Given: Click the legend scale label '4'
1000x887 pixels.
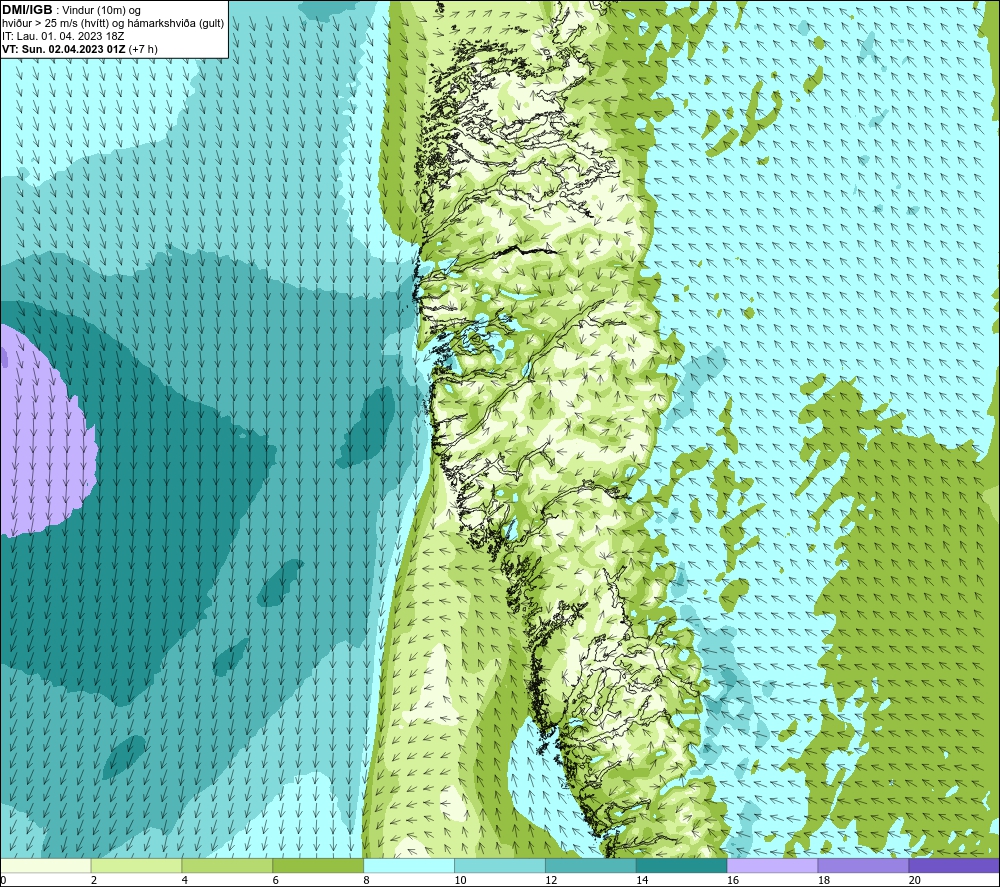Looking at the screenshot, I should point(184,881).
